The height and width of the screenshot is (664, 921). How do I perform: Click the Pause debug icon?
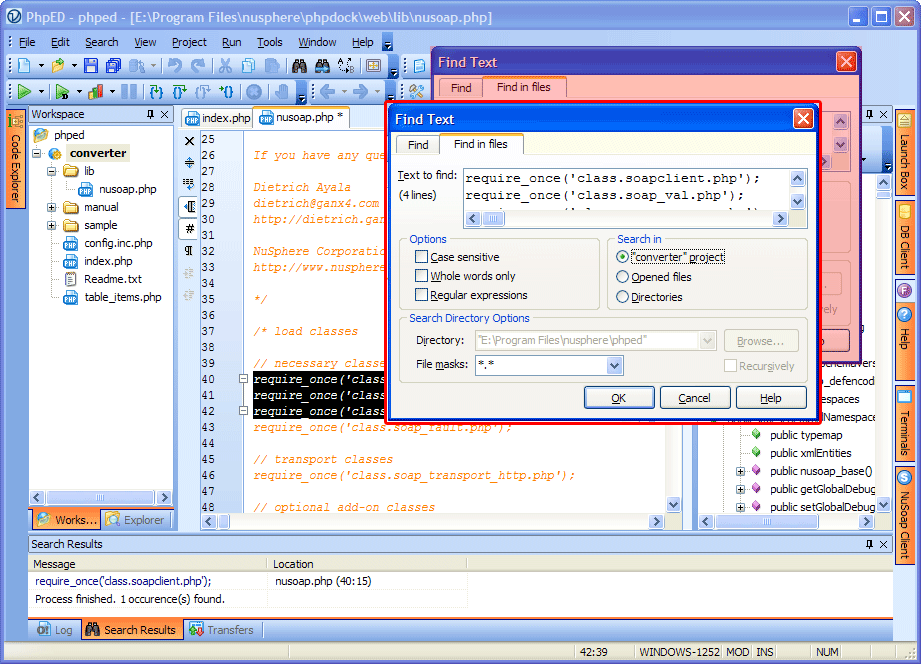[129, 91]
